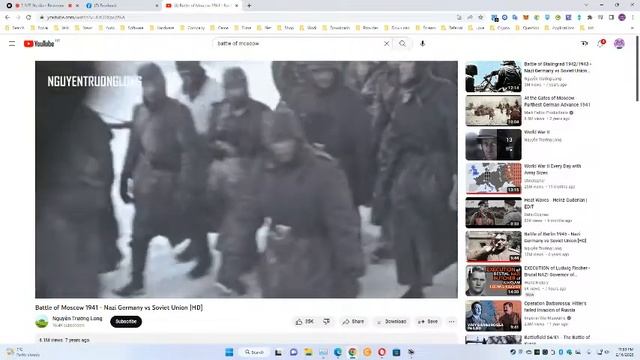
Task: Open the Company bookmarks folder
Action: tap(192, 28)
